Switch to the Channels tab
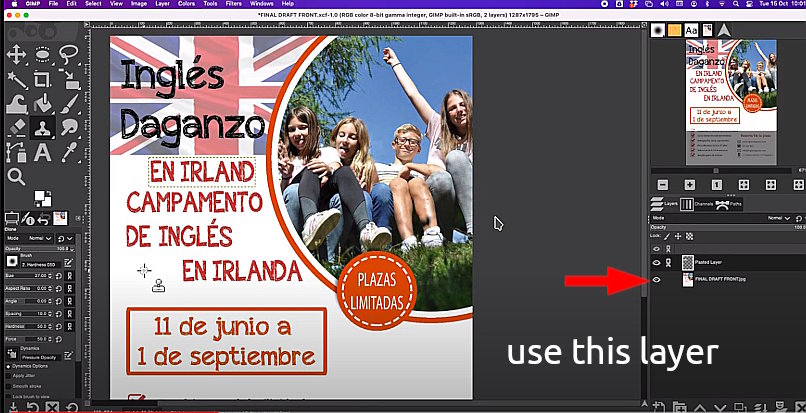806x413 pixels. (x=697, y=204)
